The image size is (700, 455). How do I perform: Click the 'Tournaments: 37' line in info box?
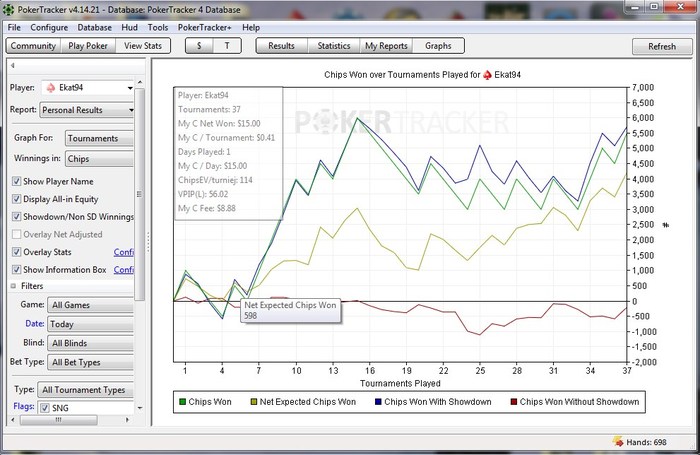(x=209, y=109)
